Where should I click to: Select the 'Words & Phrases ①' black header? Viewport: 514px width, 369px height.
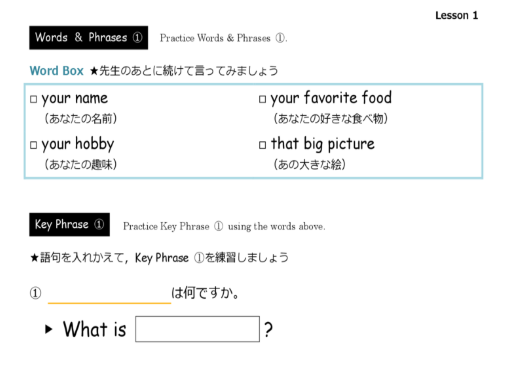click(x=89, y=38)
